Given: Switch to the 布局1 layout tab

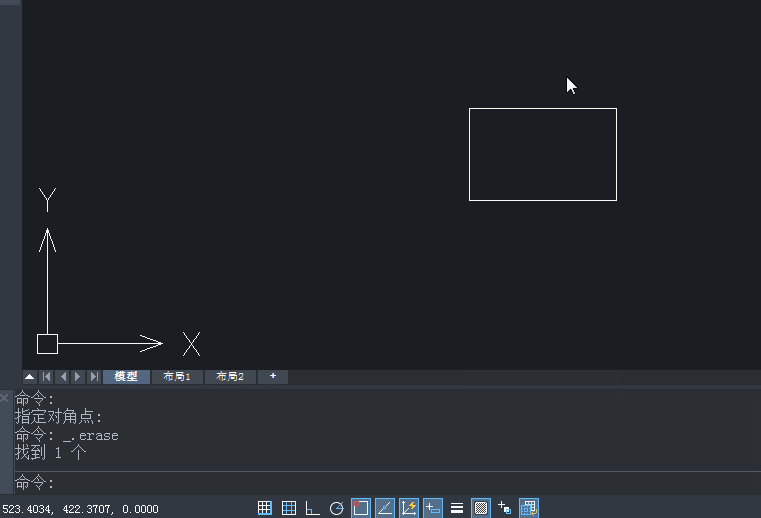Looking at the screenshot, I should 177,377.
